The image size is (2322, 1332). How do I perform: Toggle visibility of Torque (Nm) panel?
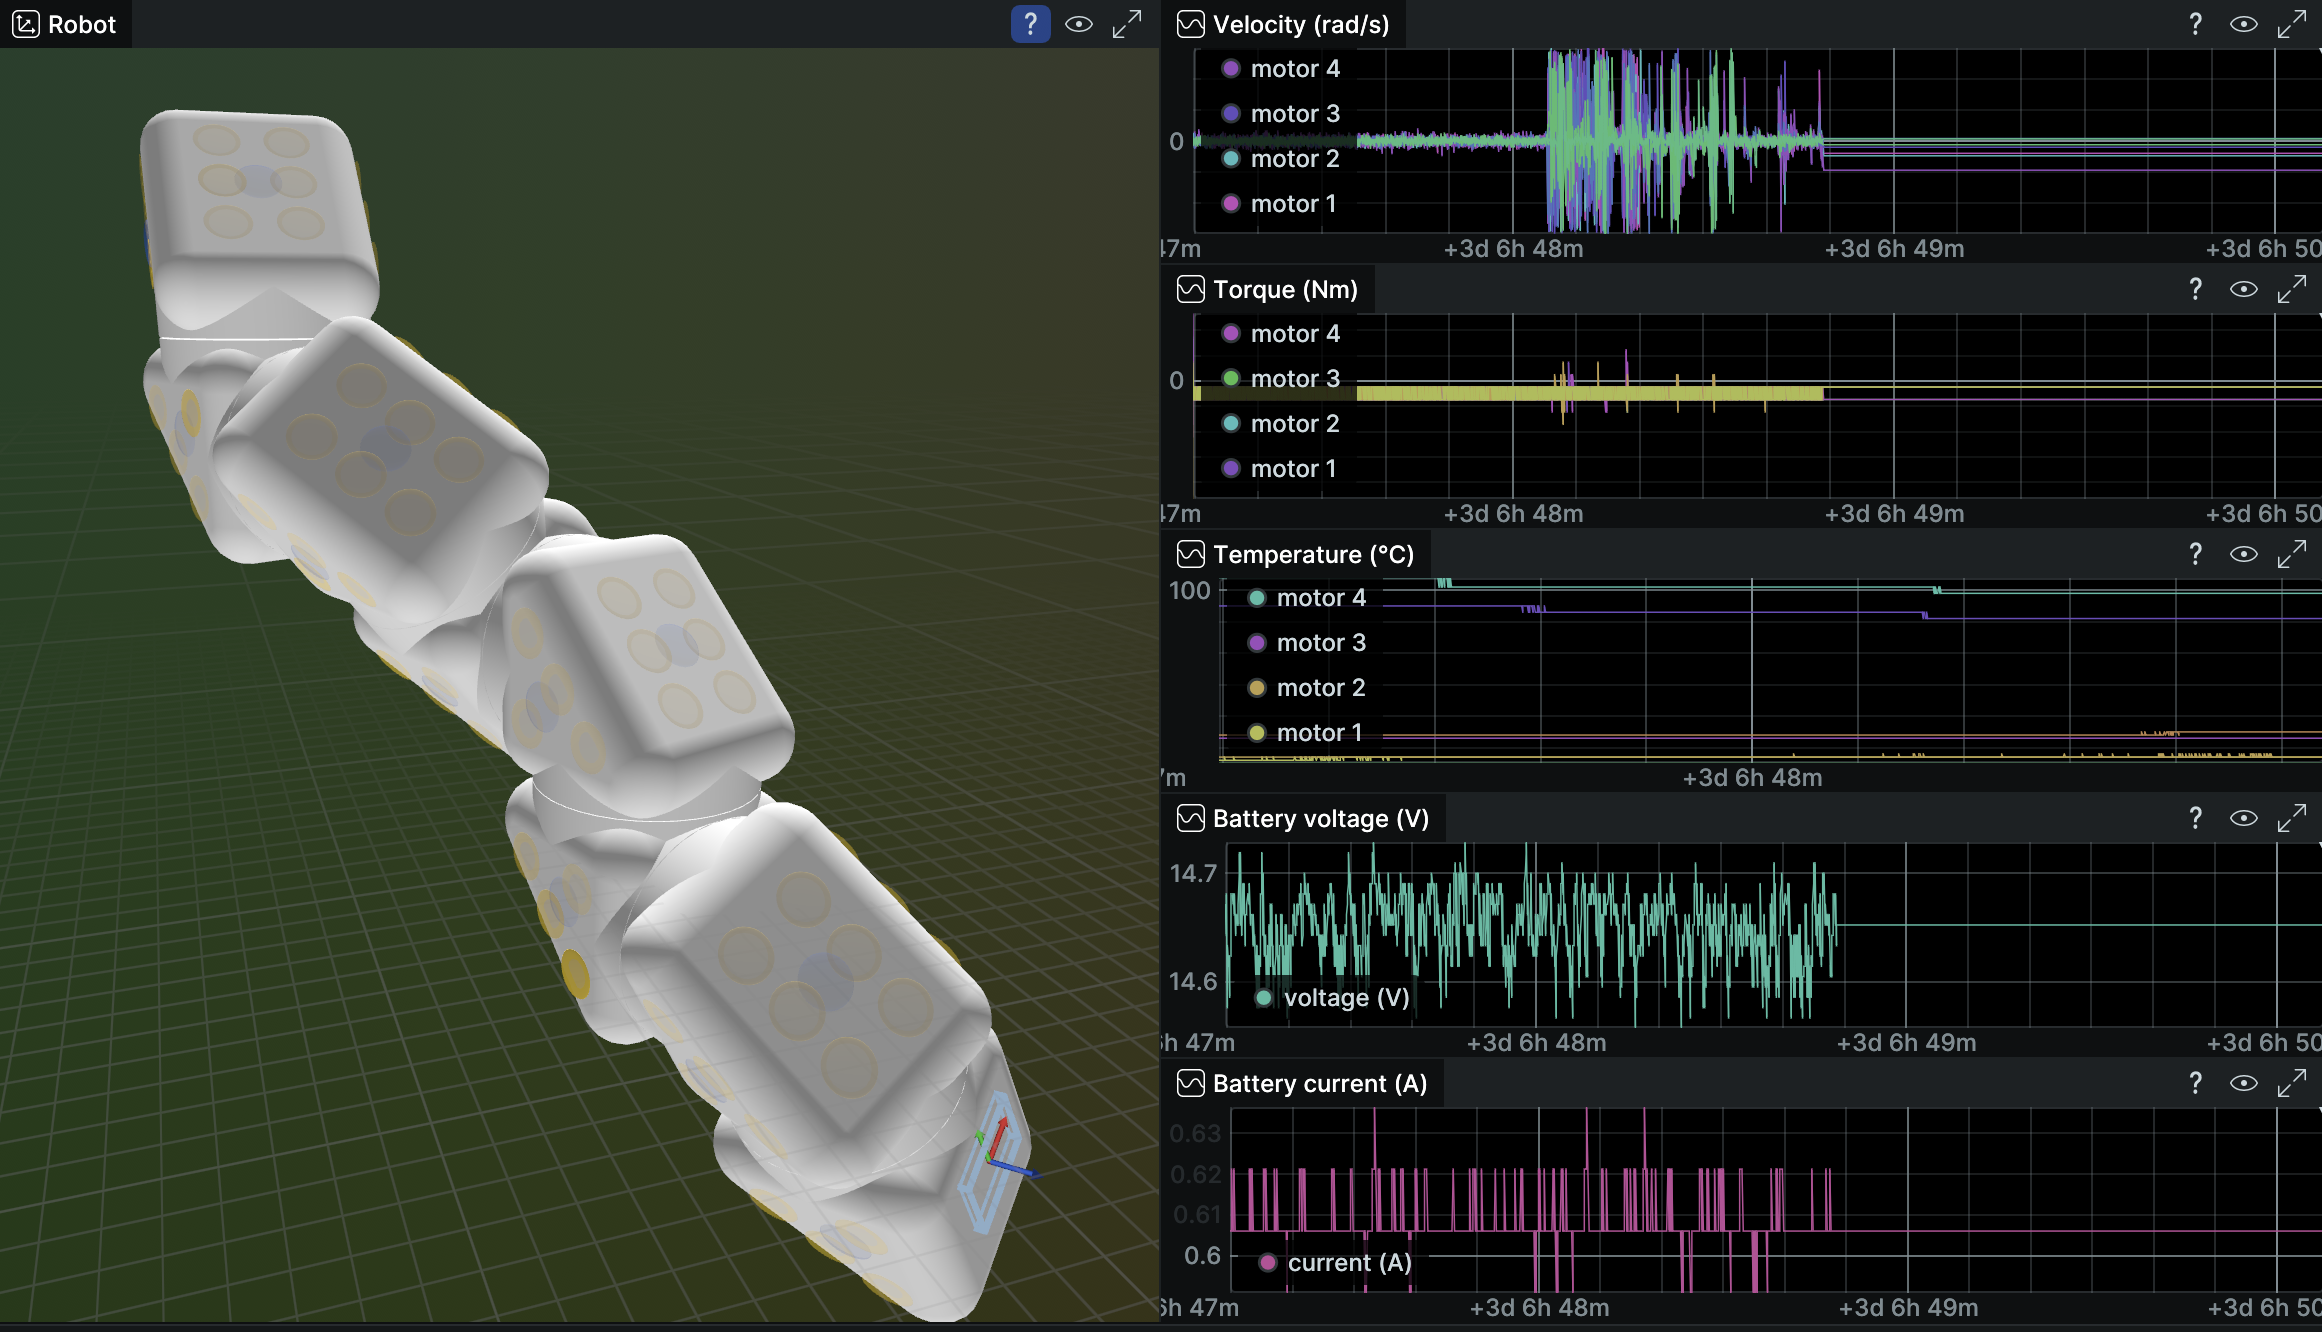(x=2244, y=289)
